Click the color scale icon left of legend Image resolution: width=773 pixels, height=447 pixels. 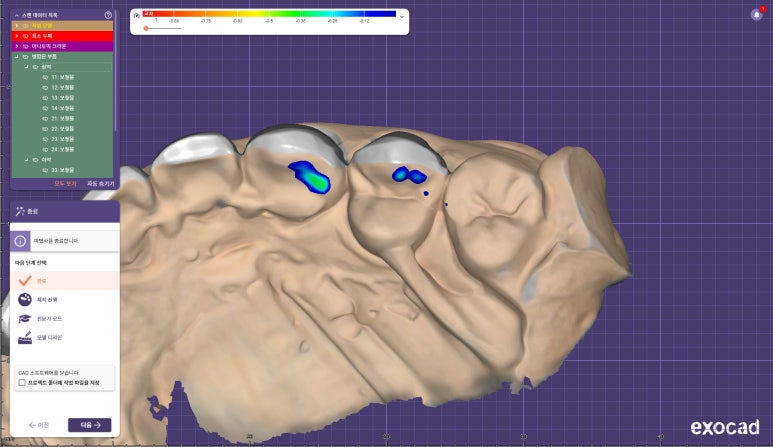pyautogui.click(x=136, y=16)
